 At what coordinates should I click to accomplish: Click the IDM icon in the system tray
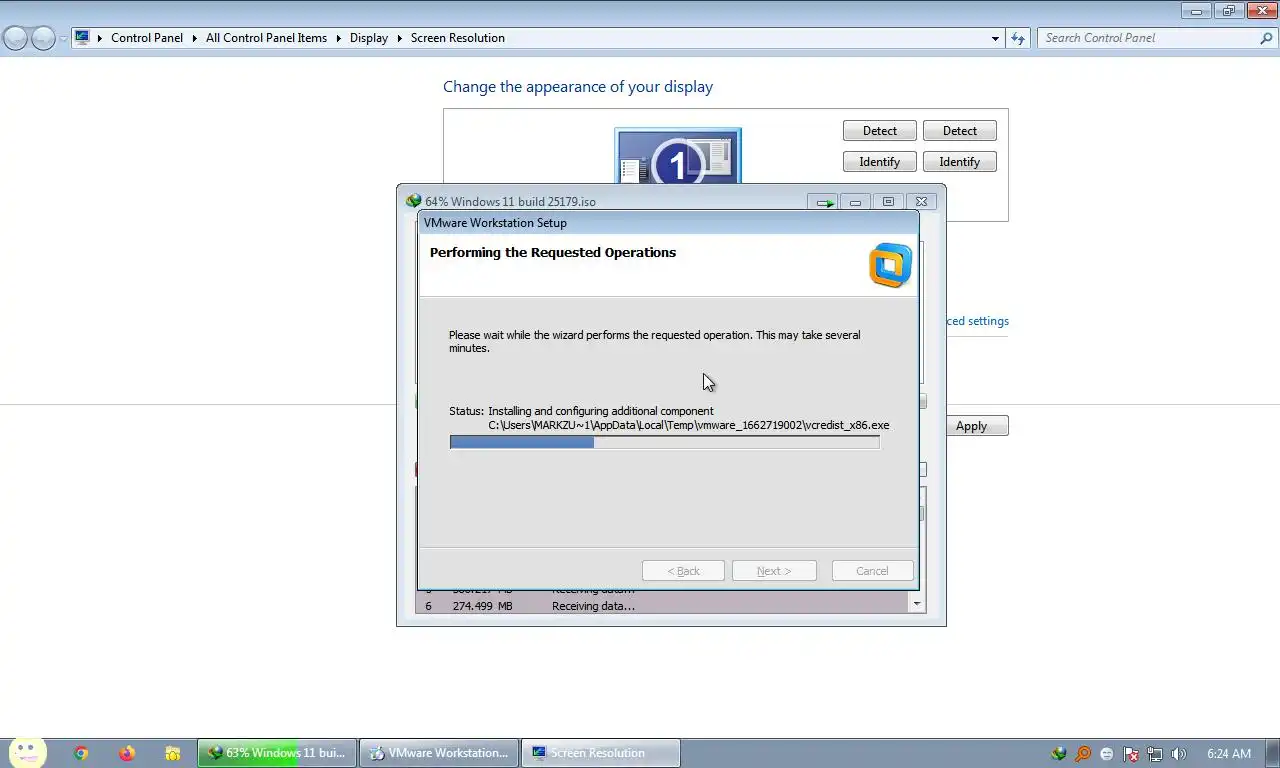(x=1059, y=754)
